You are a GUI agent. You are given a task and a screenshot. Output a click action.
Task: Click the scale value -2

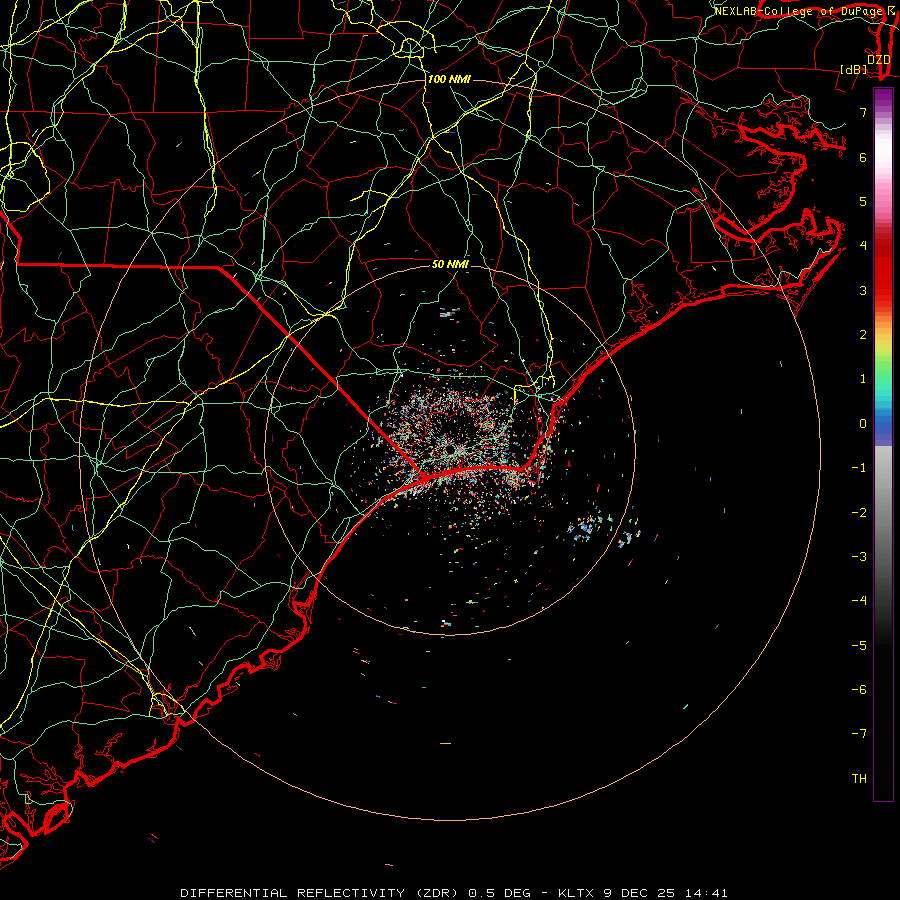click(859, 513)
